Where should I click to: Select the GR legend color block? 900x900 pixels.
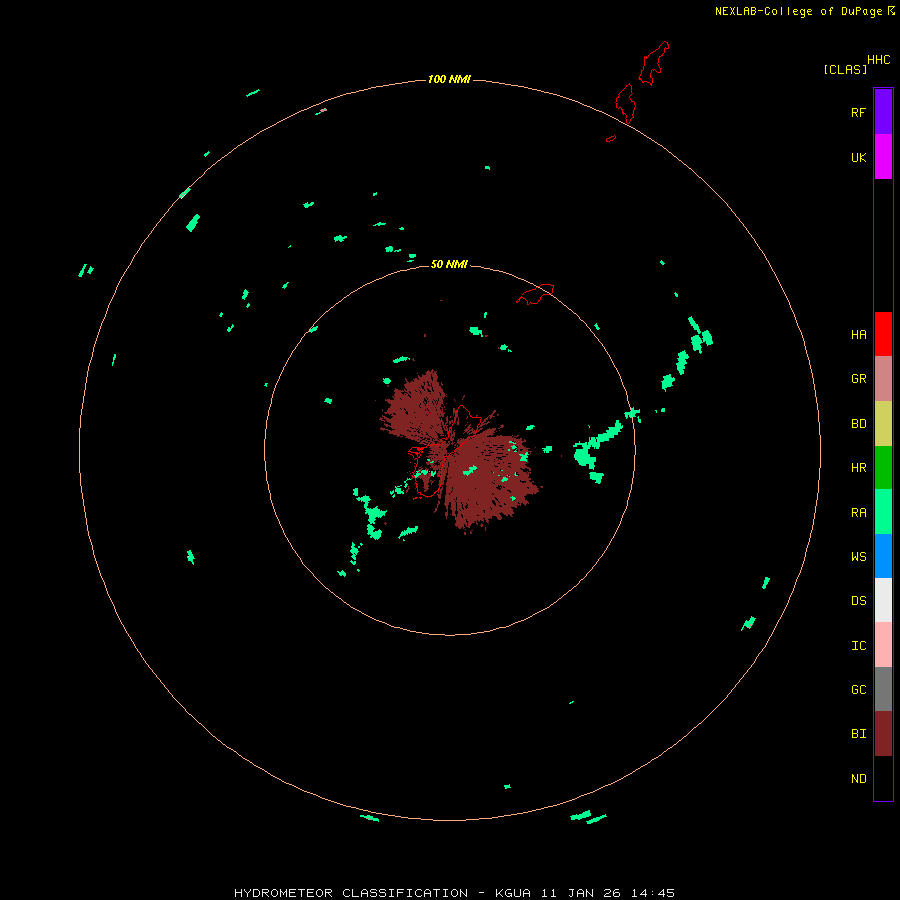tap(883, 378)
